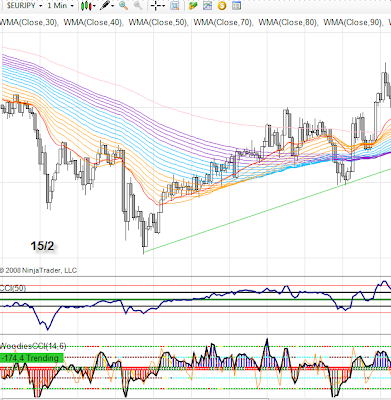Click the WMA(Close,50) indicator label
This screenshot has width=391, height=400.
point(158,22)
